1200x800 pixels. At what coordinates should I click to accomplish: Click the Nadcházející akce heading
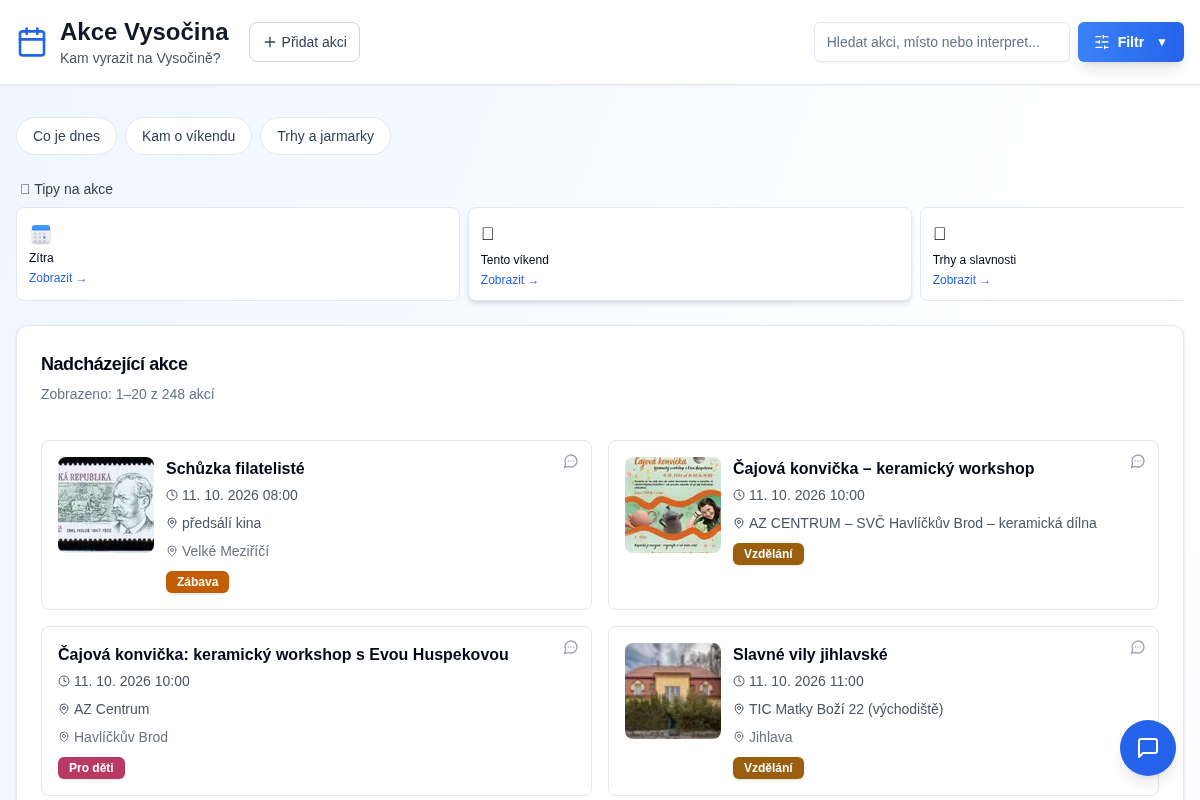click(114, 364)
